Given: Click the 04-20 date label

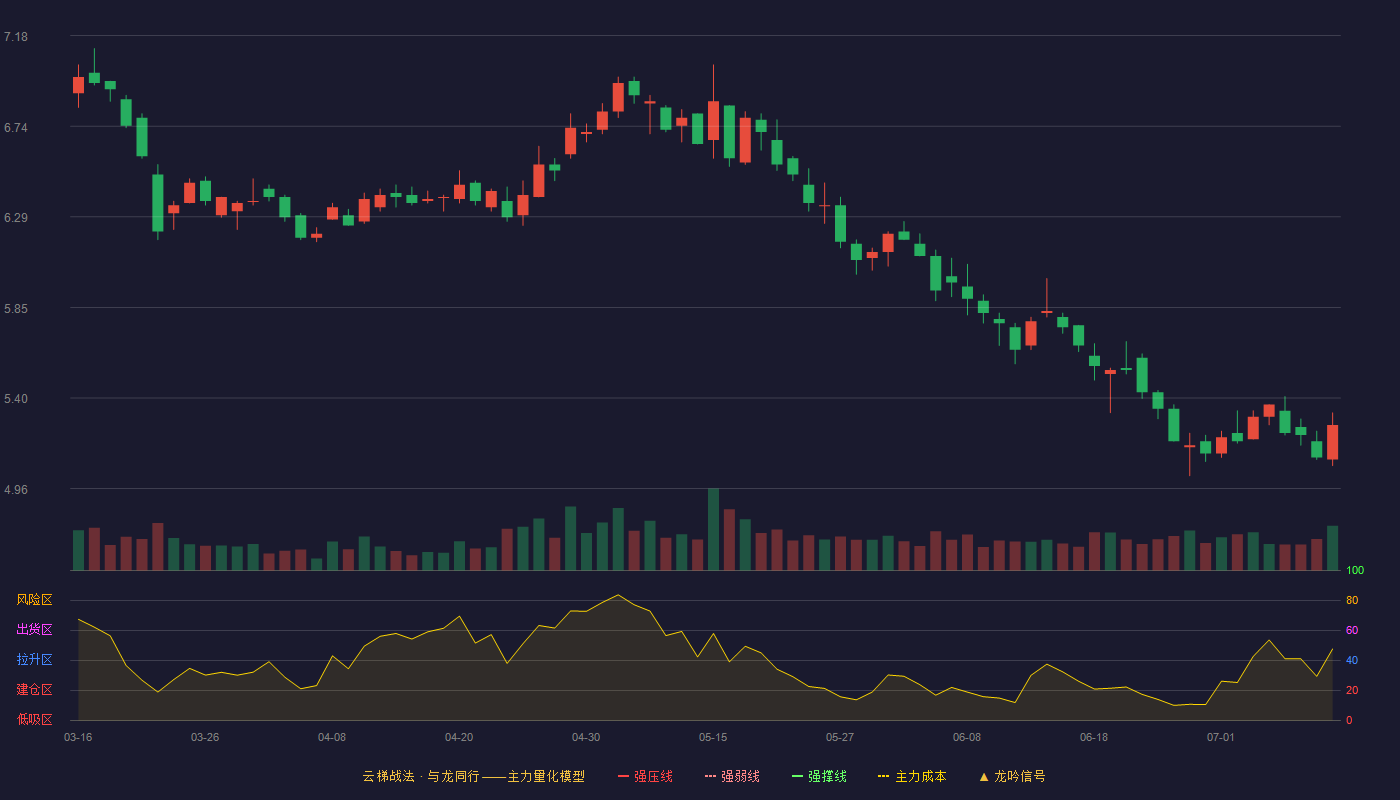Looking at the screenshot, I should 459,737.
